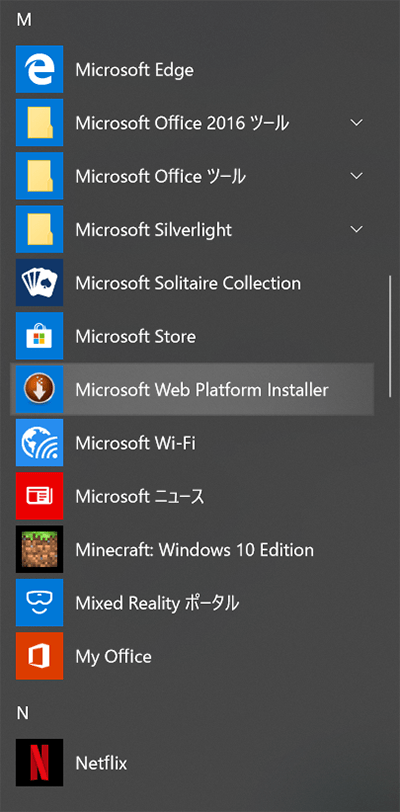400x812 pixels.
Task: Launch the Minecraft grass block icon
Action: click(x=39, y=549)
